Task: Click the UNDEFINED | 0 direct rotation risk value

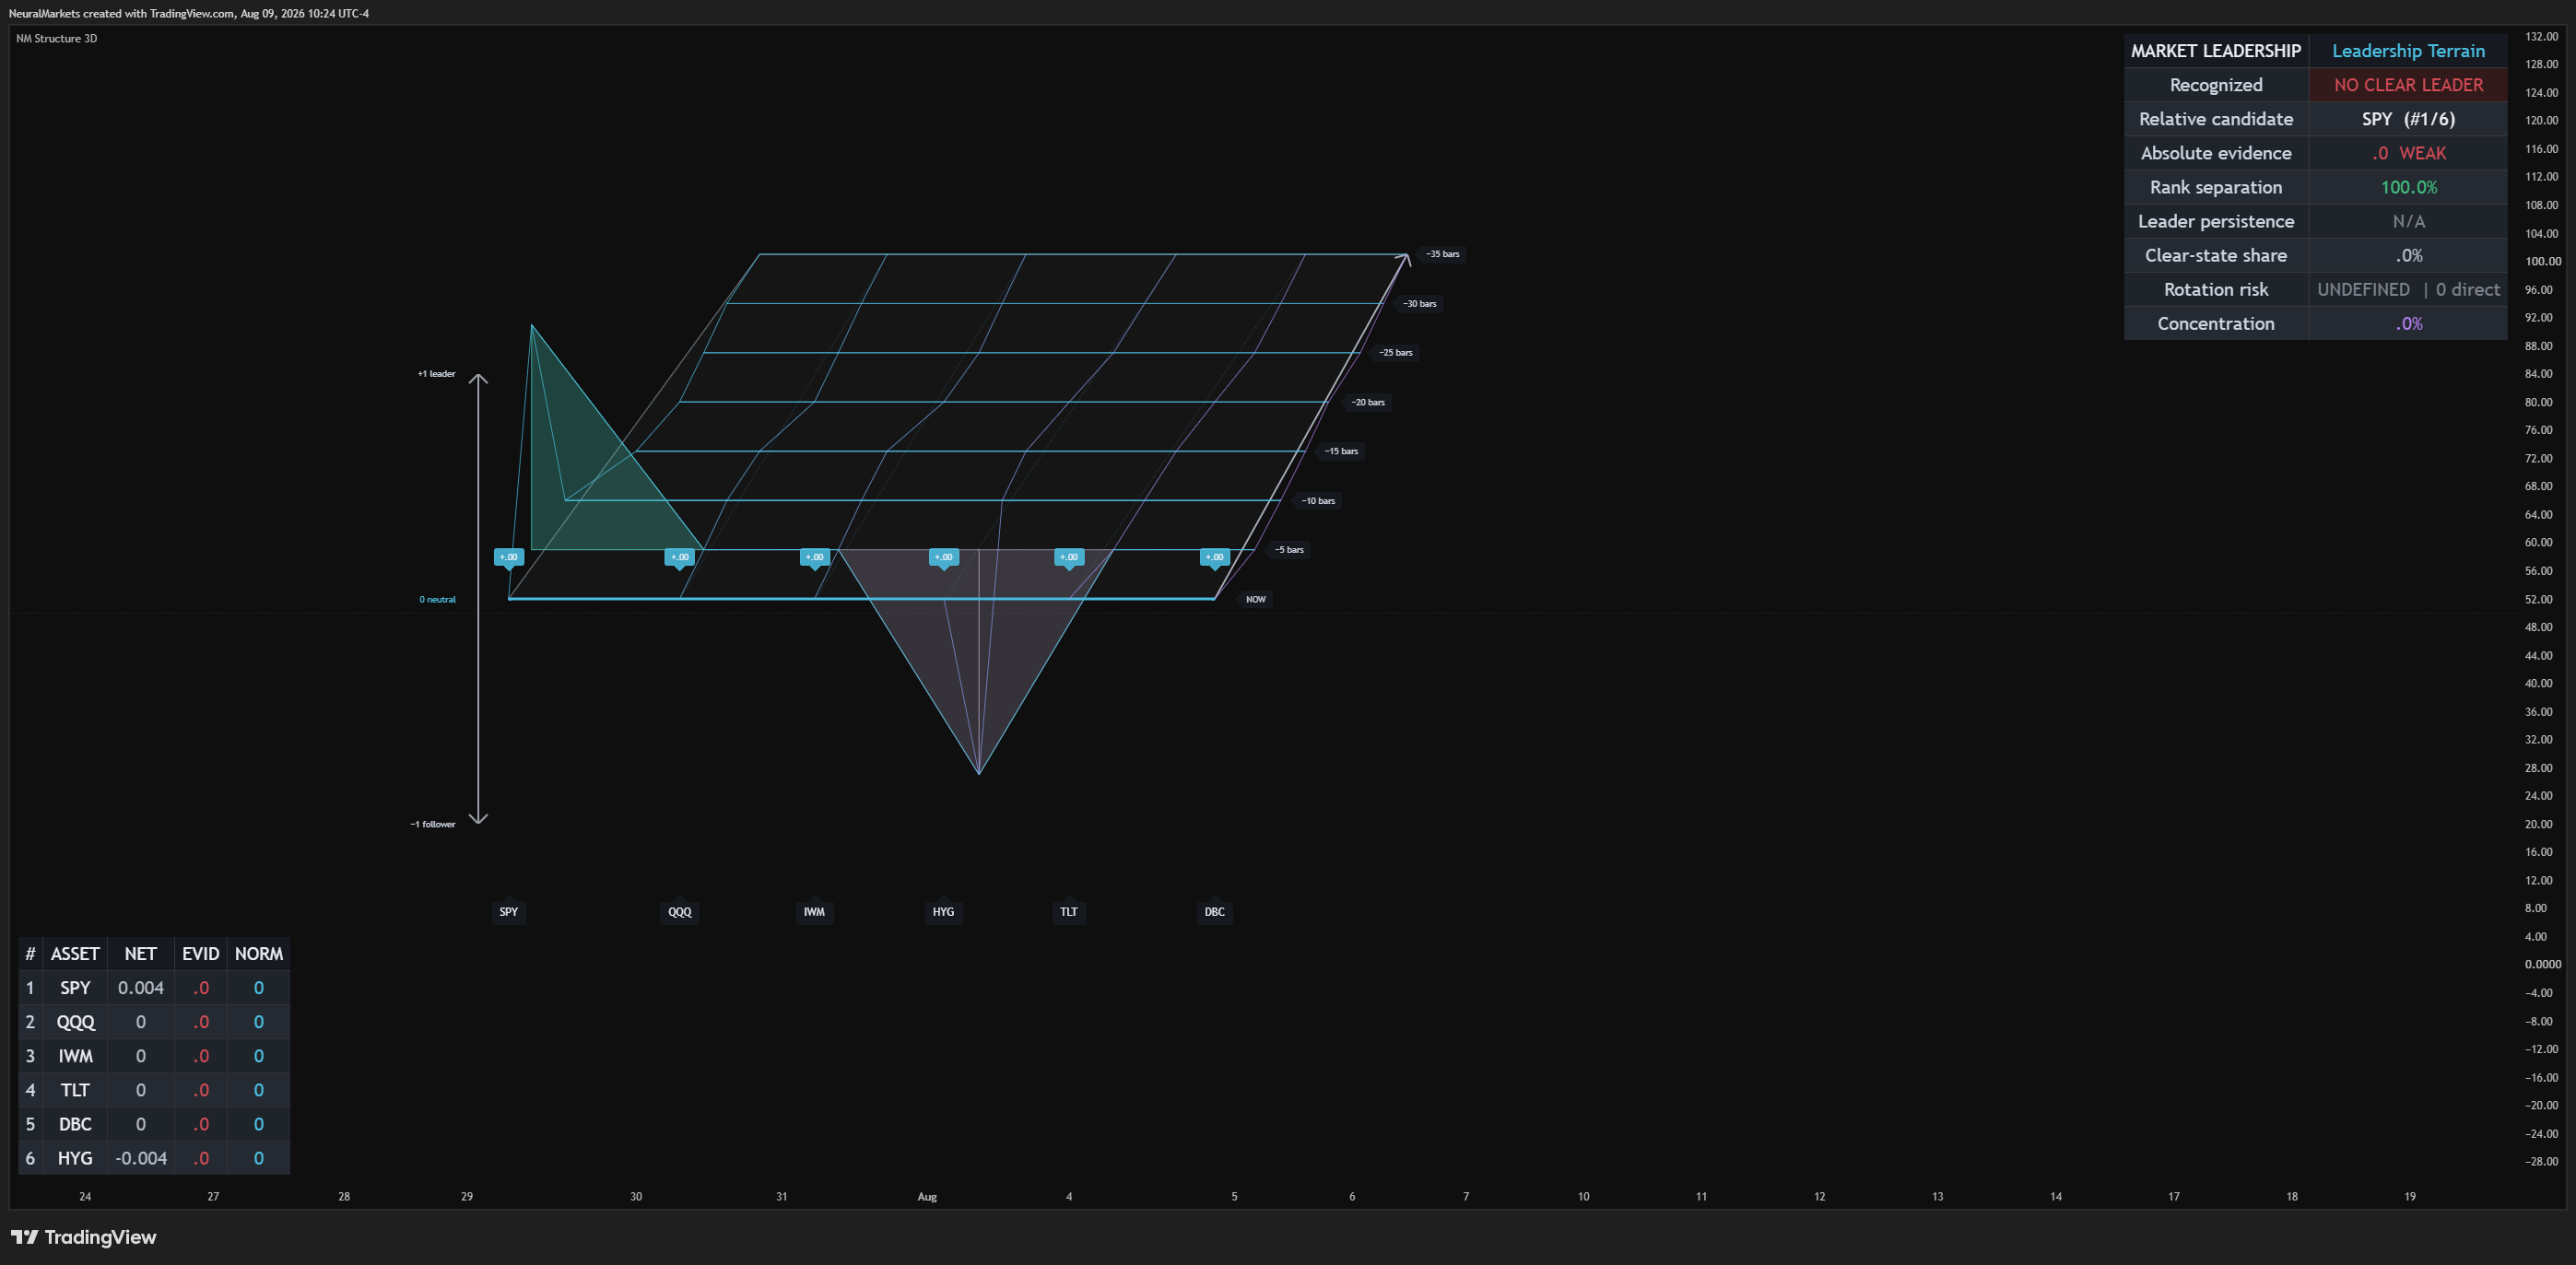Action: [2407, 289]
